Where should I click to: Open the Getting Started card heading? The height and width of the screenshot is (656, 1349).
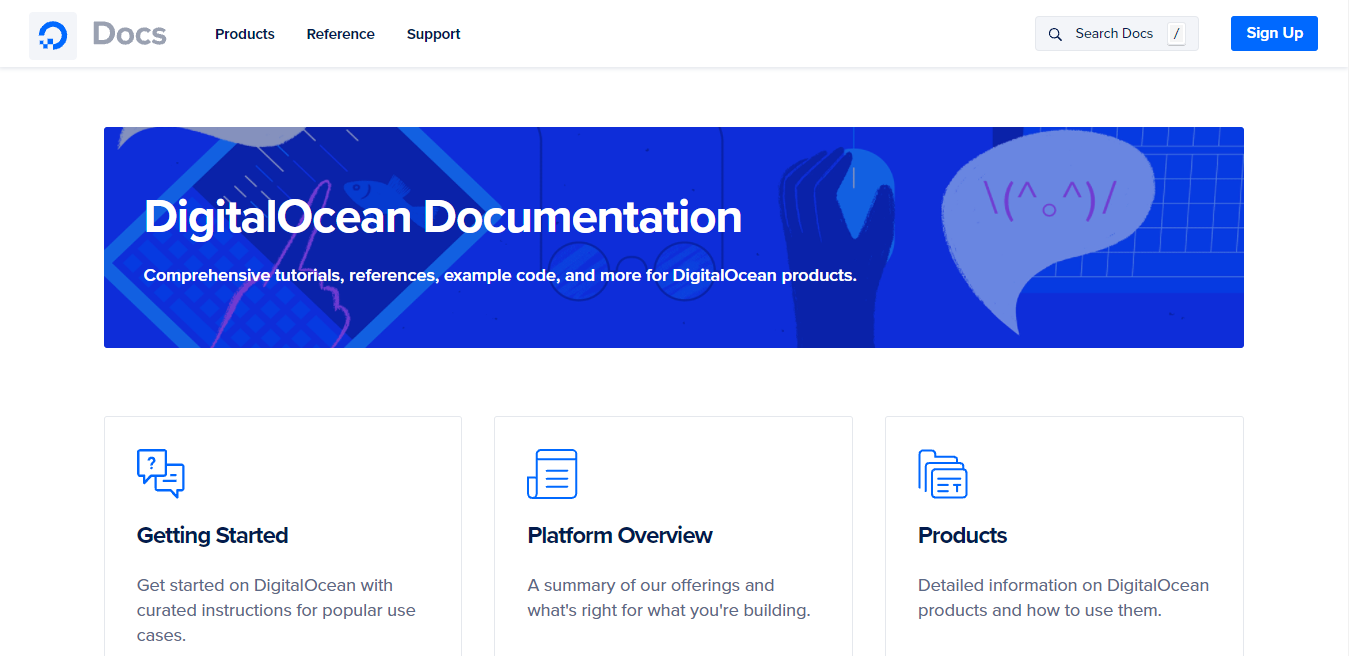213,535
